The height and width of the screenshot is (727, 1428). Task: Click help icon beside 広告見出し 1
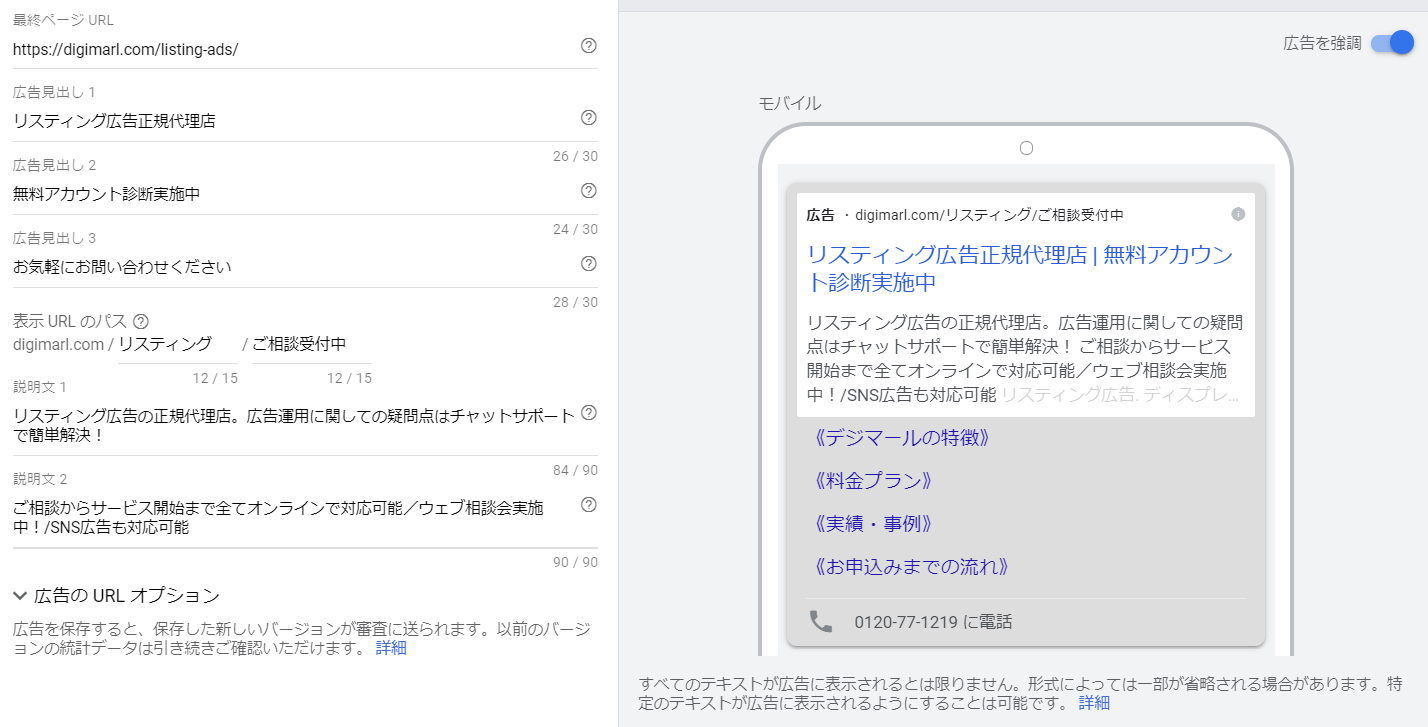(588, 118)
